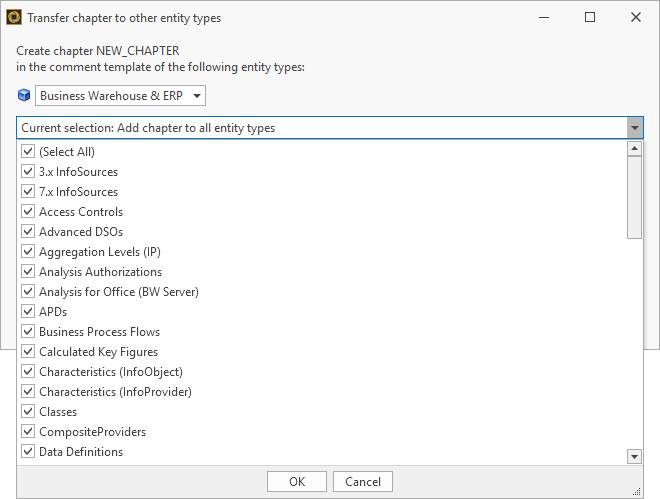Toggle Analysis for Office (BW Server)
This screenshot has width=660, height=499.
[28, 292]
